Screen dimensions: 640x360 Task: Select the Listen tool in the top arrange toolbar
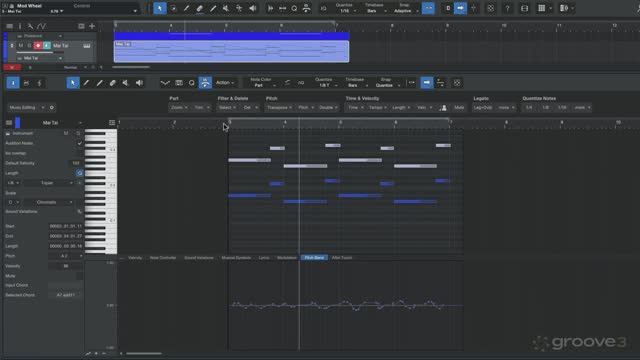[x=253, y=8]
